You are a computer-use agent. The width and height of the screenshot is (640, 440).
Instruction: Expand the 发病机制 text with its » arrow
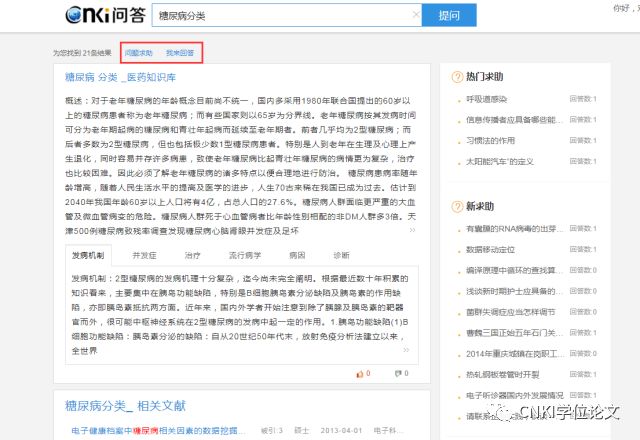[406, 350]
